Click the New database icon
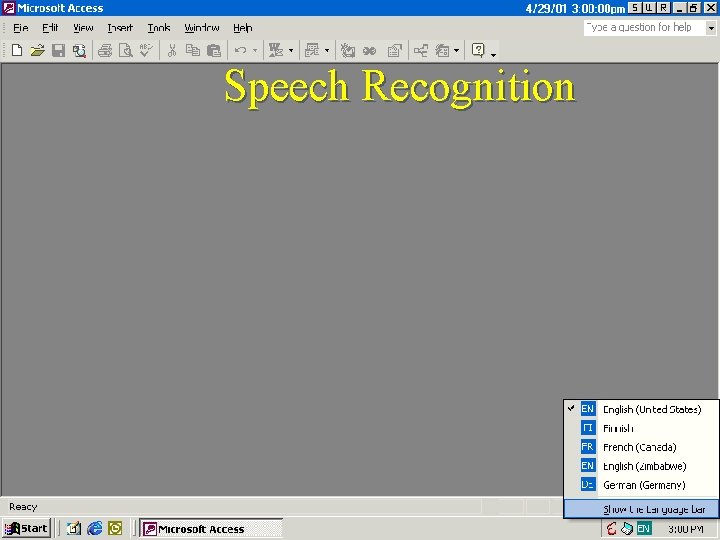The width and height of the screenshot is (720, 540). click(17, 50)
